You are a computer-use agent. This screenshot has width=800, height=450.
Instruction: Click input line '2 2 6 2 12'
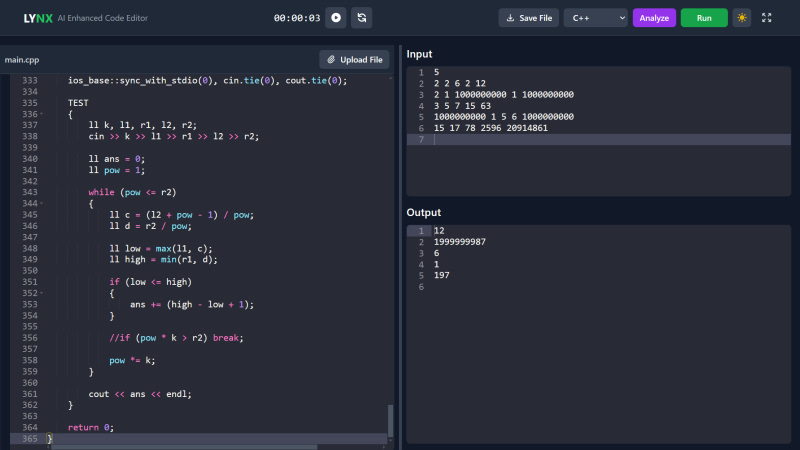pos(460,83)
